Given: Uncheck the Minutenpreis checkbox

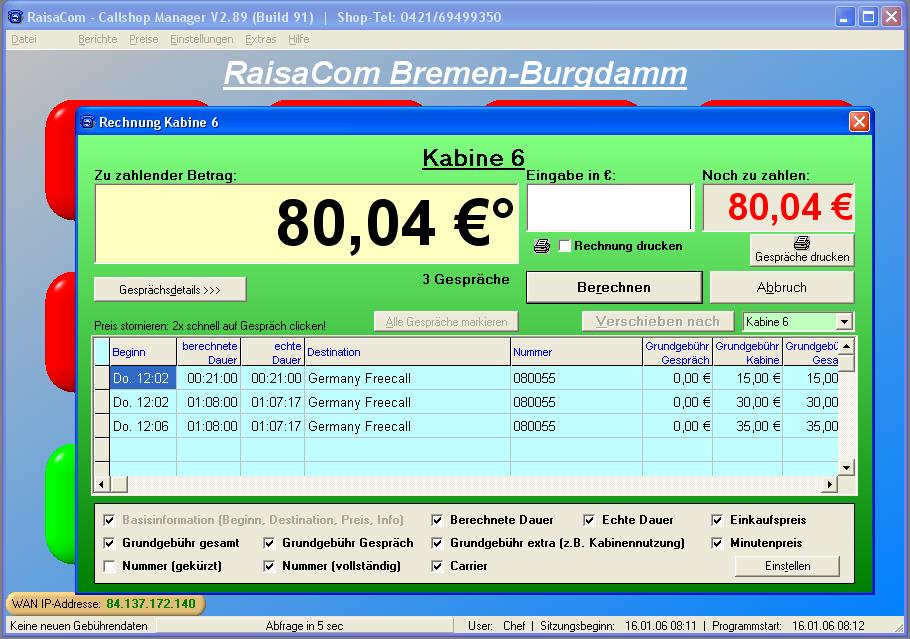Looking at the screenshot, I should [717, 543].
